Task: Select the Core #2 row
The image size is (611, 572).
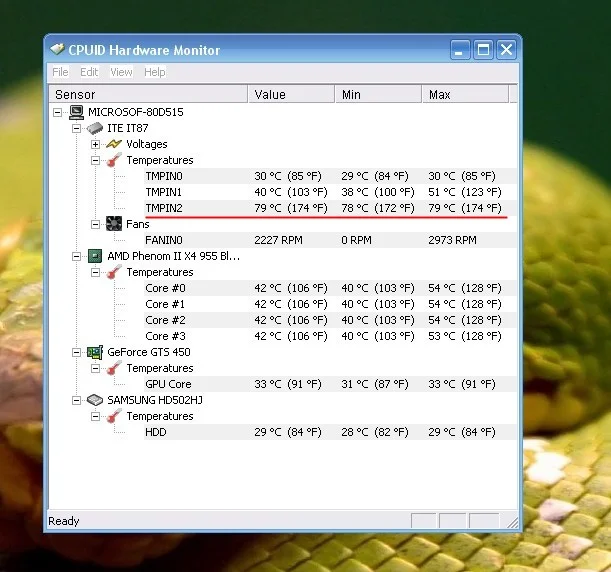Action: point(330,320)
